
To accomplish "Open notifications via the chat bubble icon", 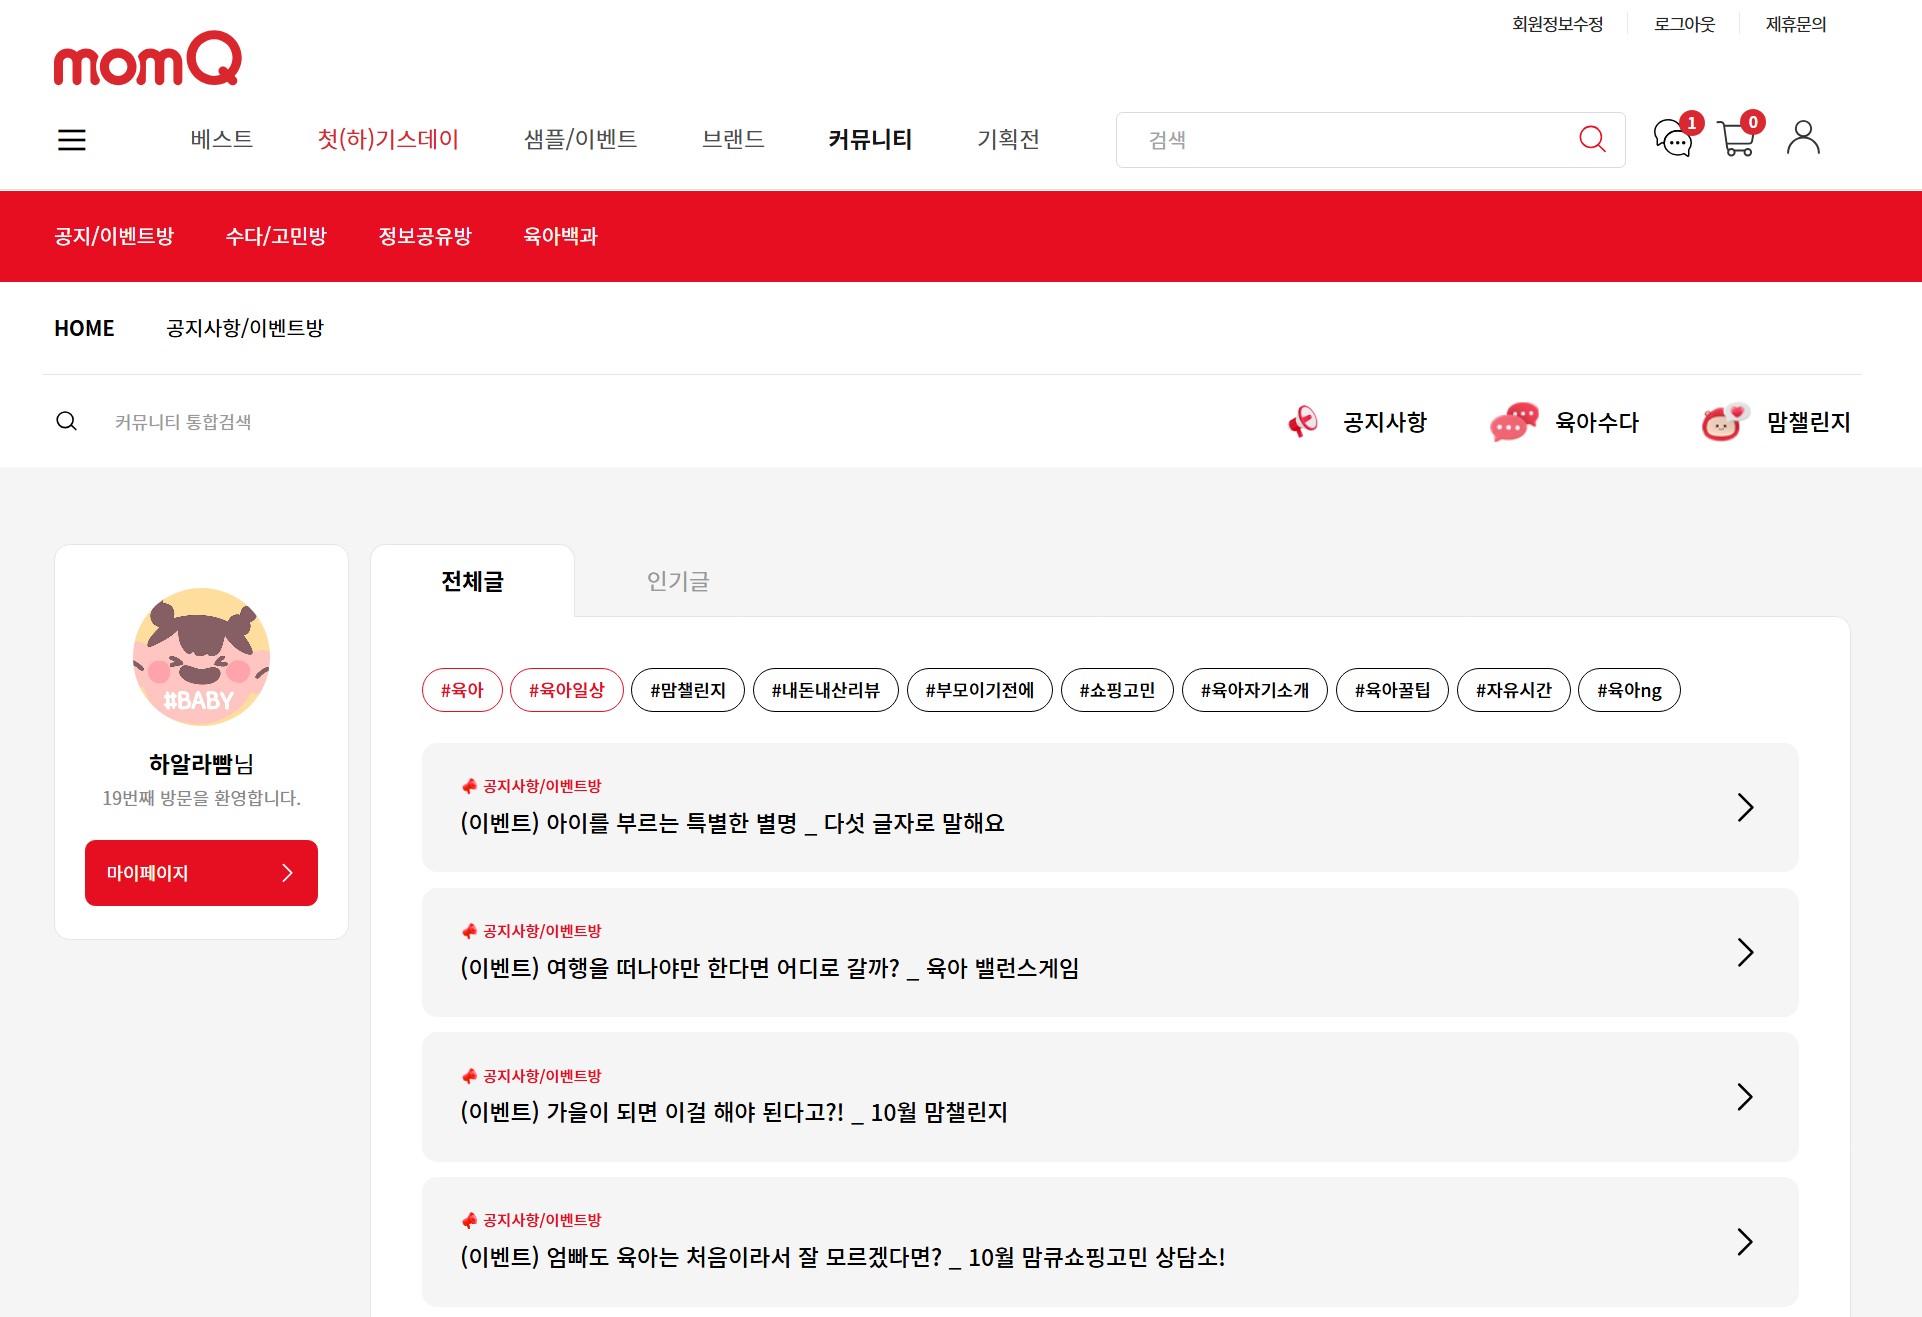I will point(1672,141).
